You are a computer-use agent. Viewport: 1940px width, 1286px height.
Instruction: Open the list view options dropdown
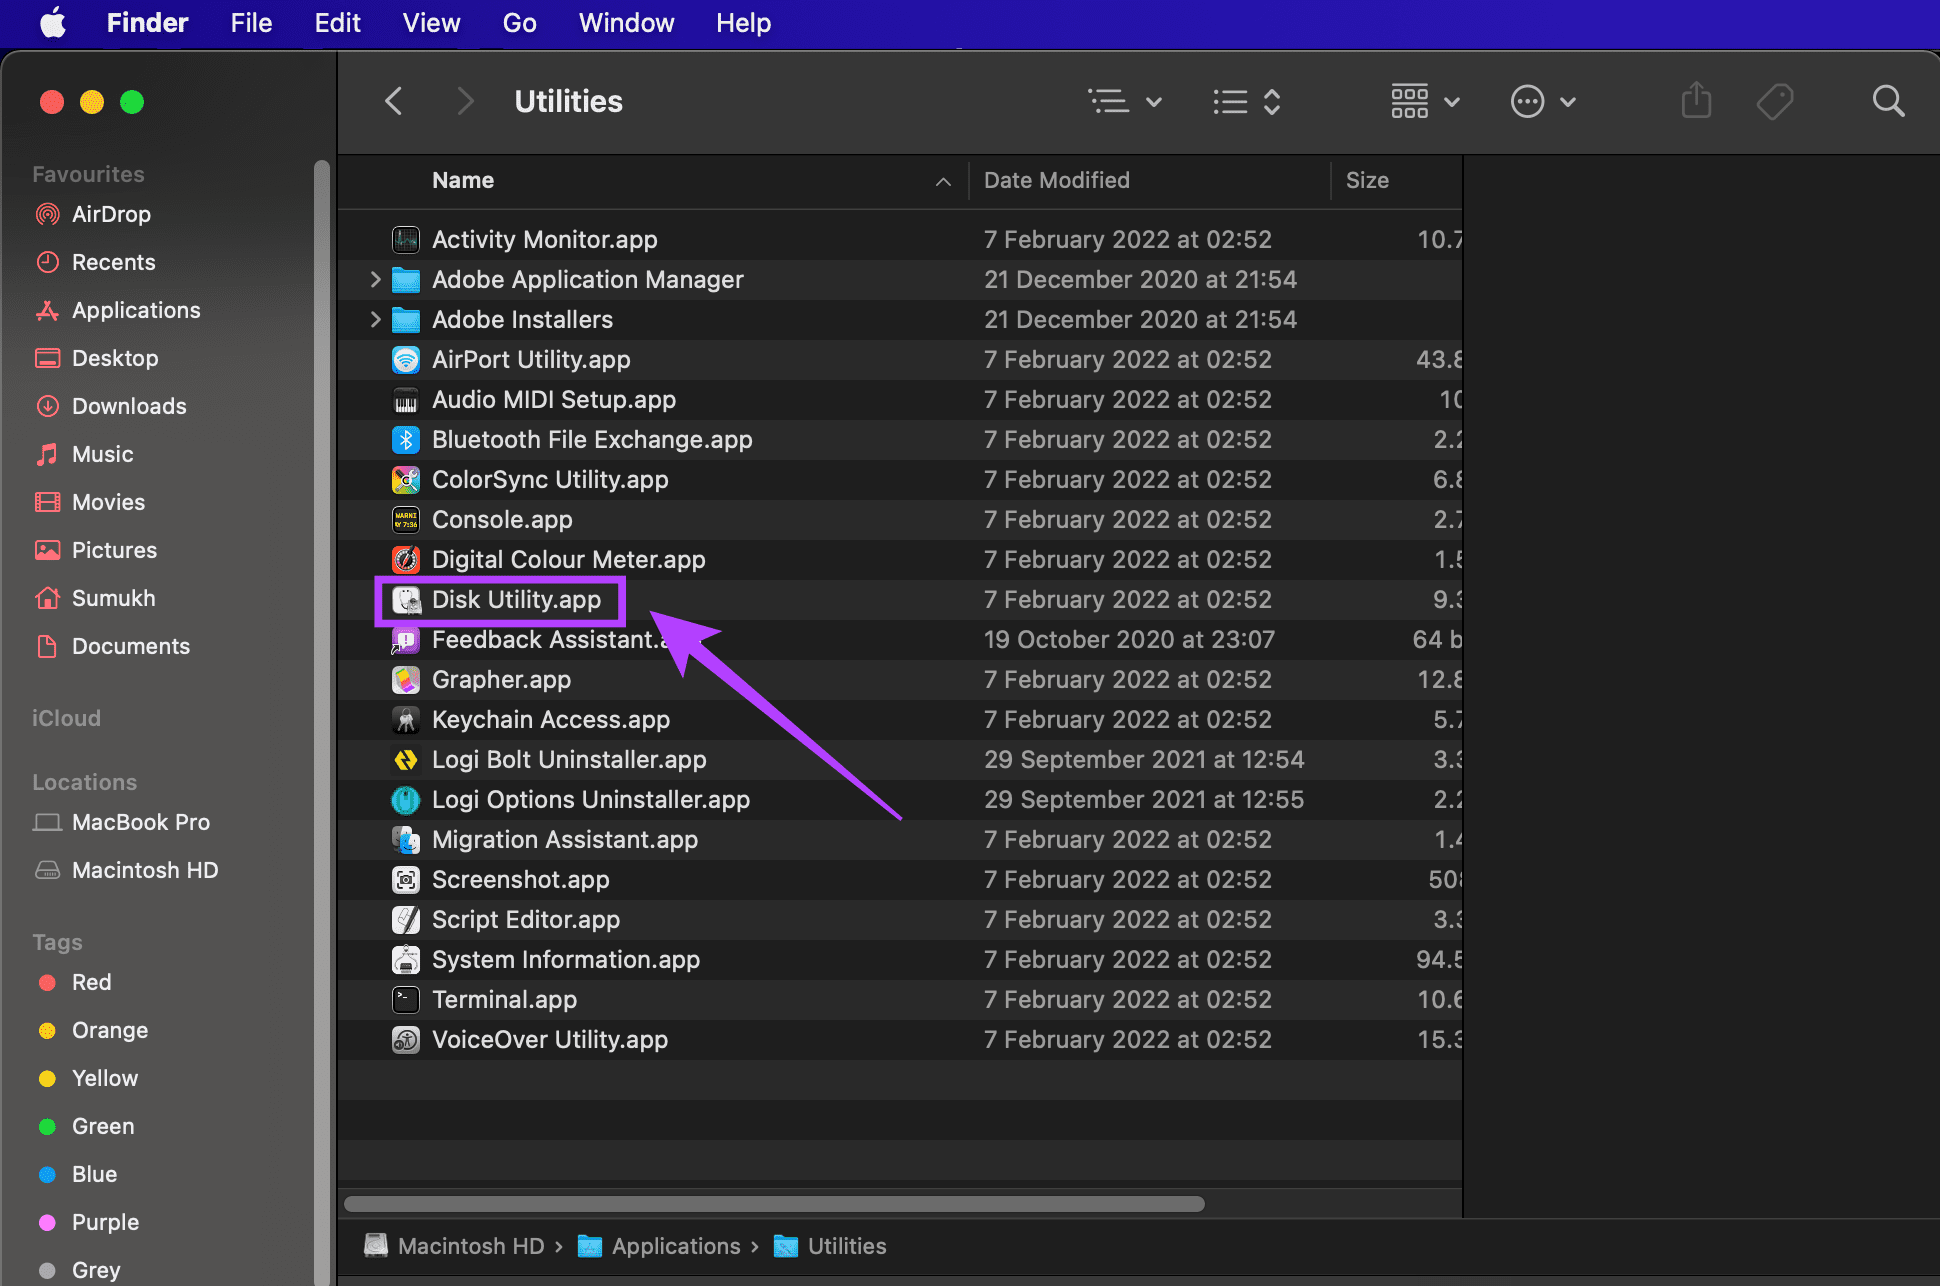click(x=1125, y=101)
